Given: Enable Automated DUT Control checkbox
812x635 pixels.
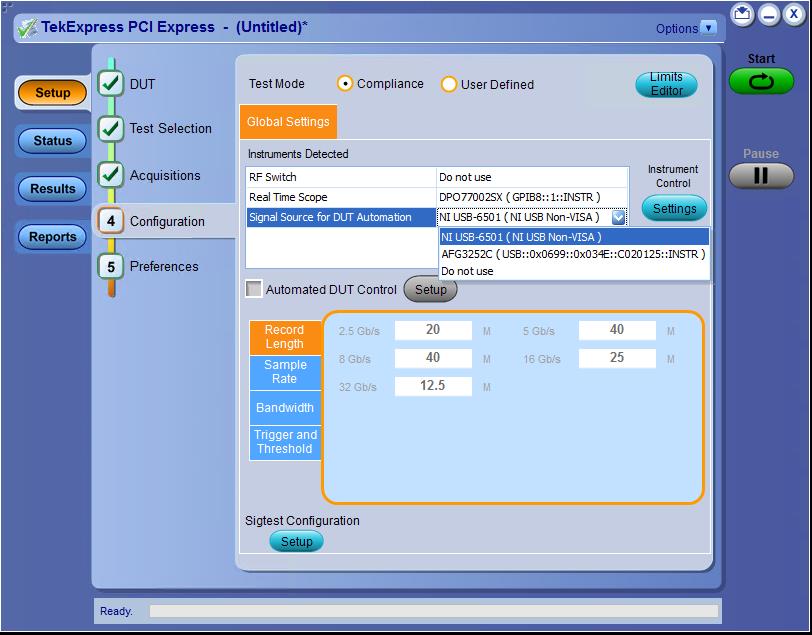Looking at the screenshot, I should click(x=255, y=290).
